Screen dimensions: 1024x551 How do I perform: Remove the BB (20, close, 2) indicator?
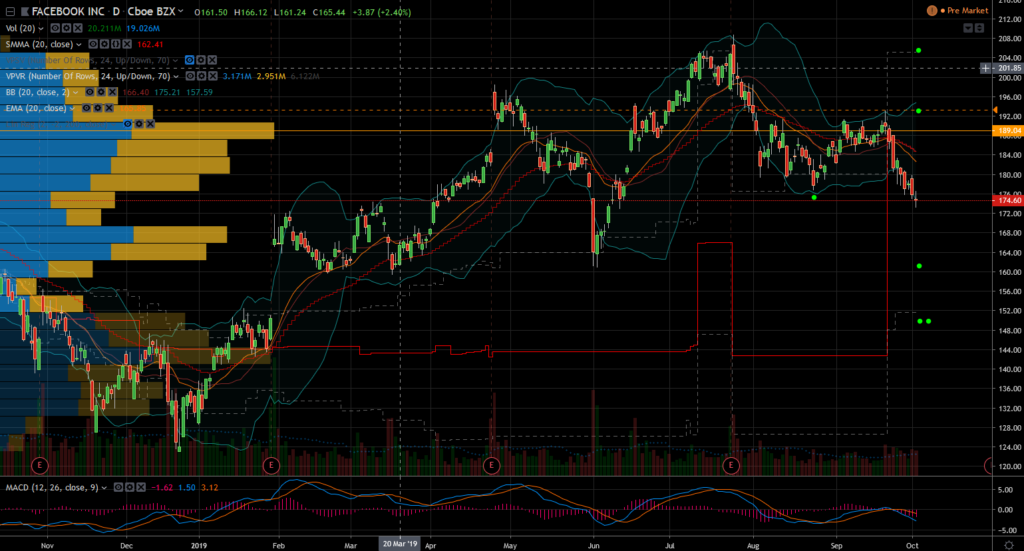coord(112,92)
